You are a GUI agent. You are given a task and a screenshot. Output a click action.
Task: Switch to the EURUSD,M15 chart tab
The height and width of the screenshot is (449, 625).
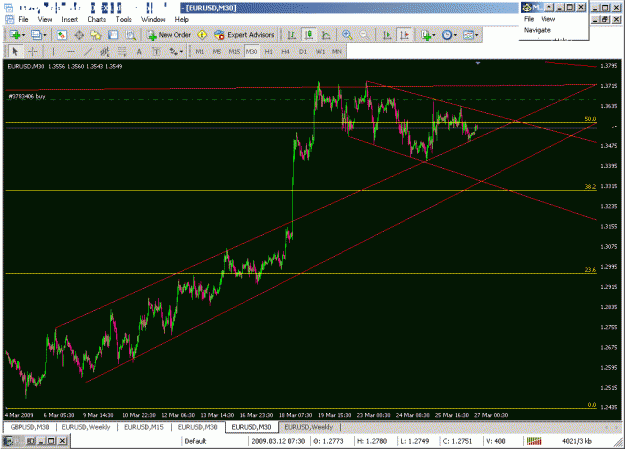pyautogui.click(x=143, y=427)
